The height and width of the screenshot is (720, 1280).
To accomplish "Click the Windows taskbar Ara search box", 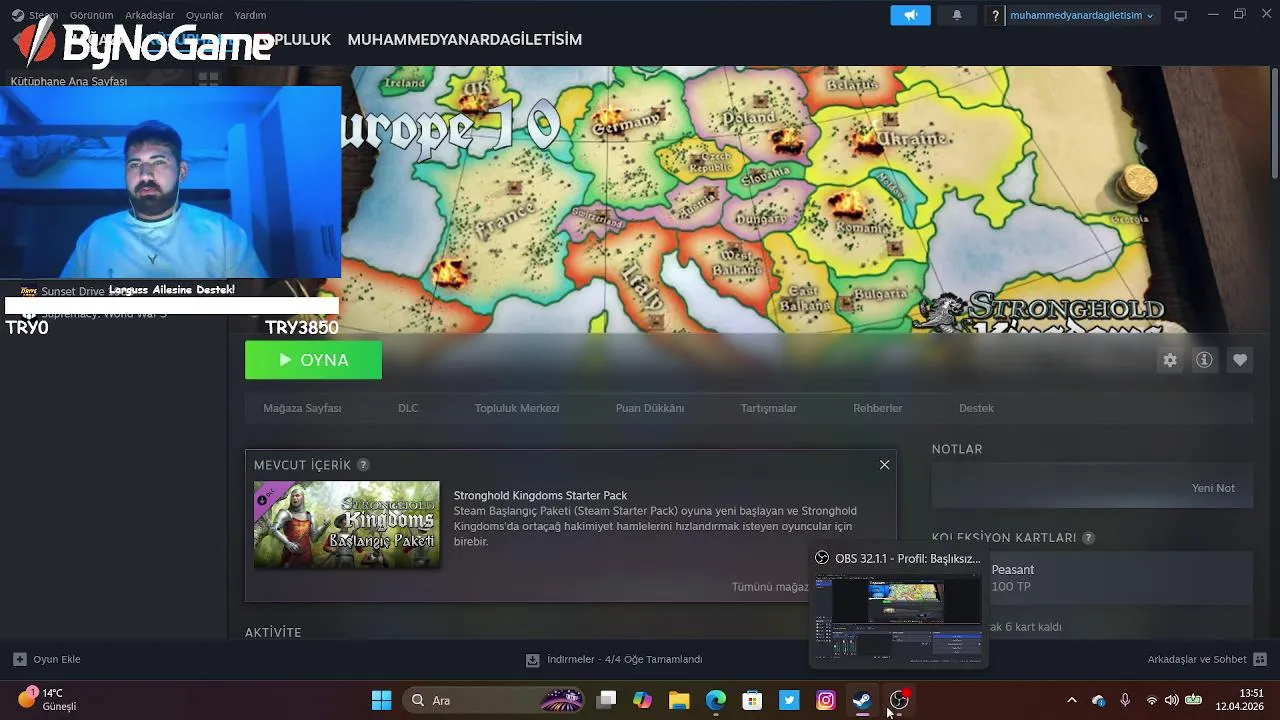I will (493, 700).
